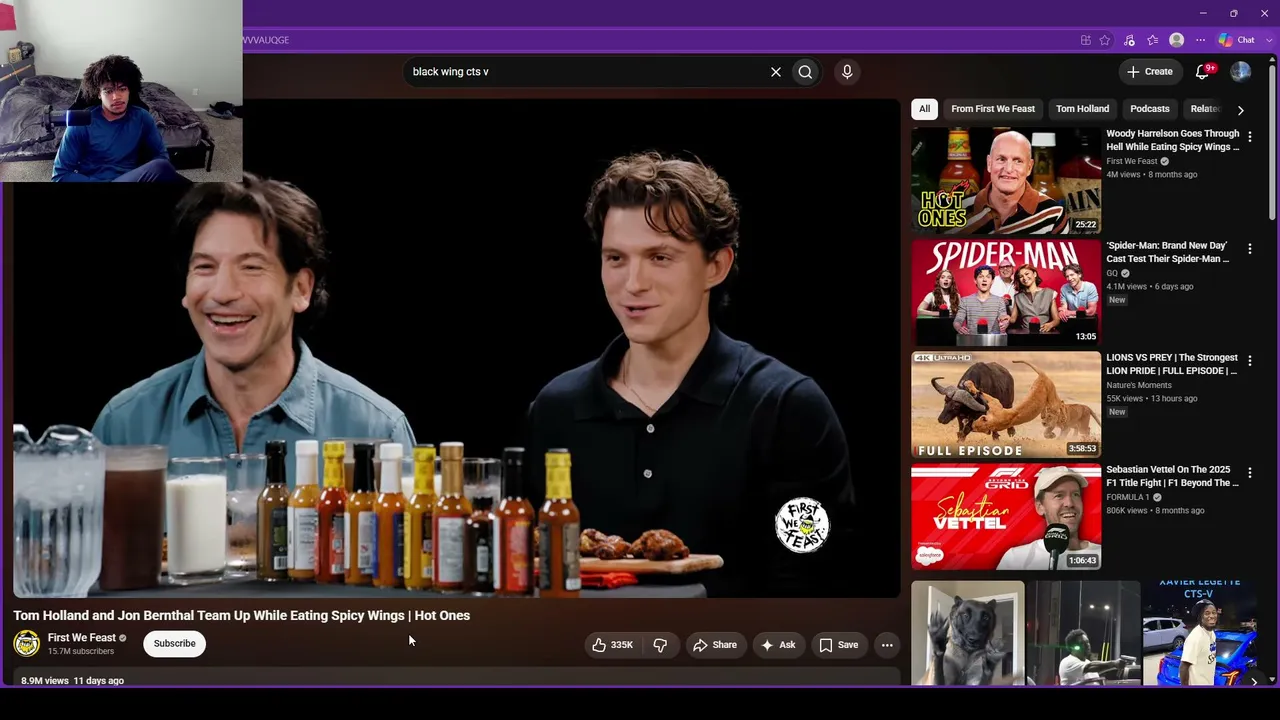Click the '8.9M views 11 days ago' text
This screenshot has height=720, width=1280.
[72, 681]
